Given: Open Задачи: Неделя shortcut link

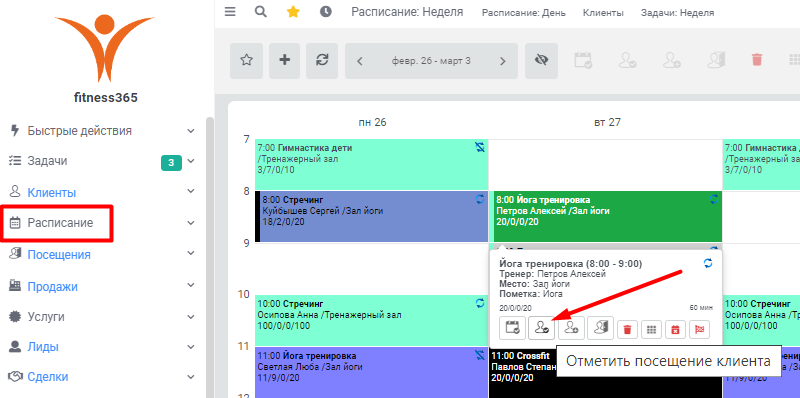Looking at the screenshot, I should tap(677, 13).
